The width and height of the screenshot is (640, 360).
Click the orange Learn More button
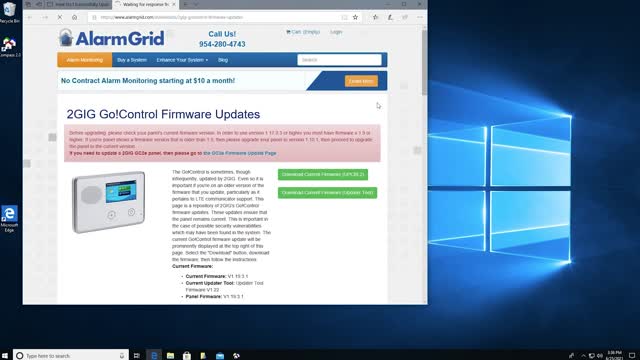361,81
